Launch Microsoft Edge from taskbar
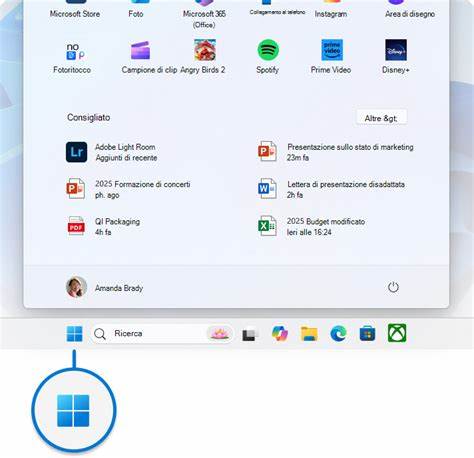474x458 pixels. pyautogui.click(x=338, y=334)
